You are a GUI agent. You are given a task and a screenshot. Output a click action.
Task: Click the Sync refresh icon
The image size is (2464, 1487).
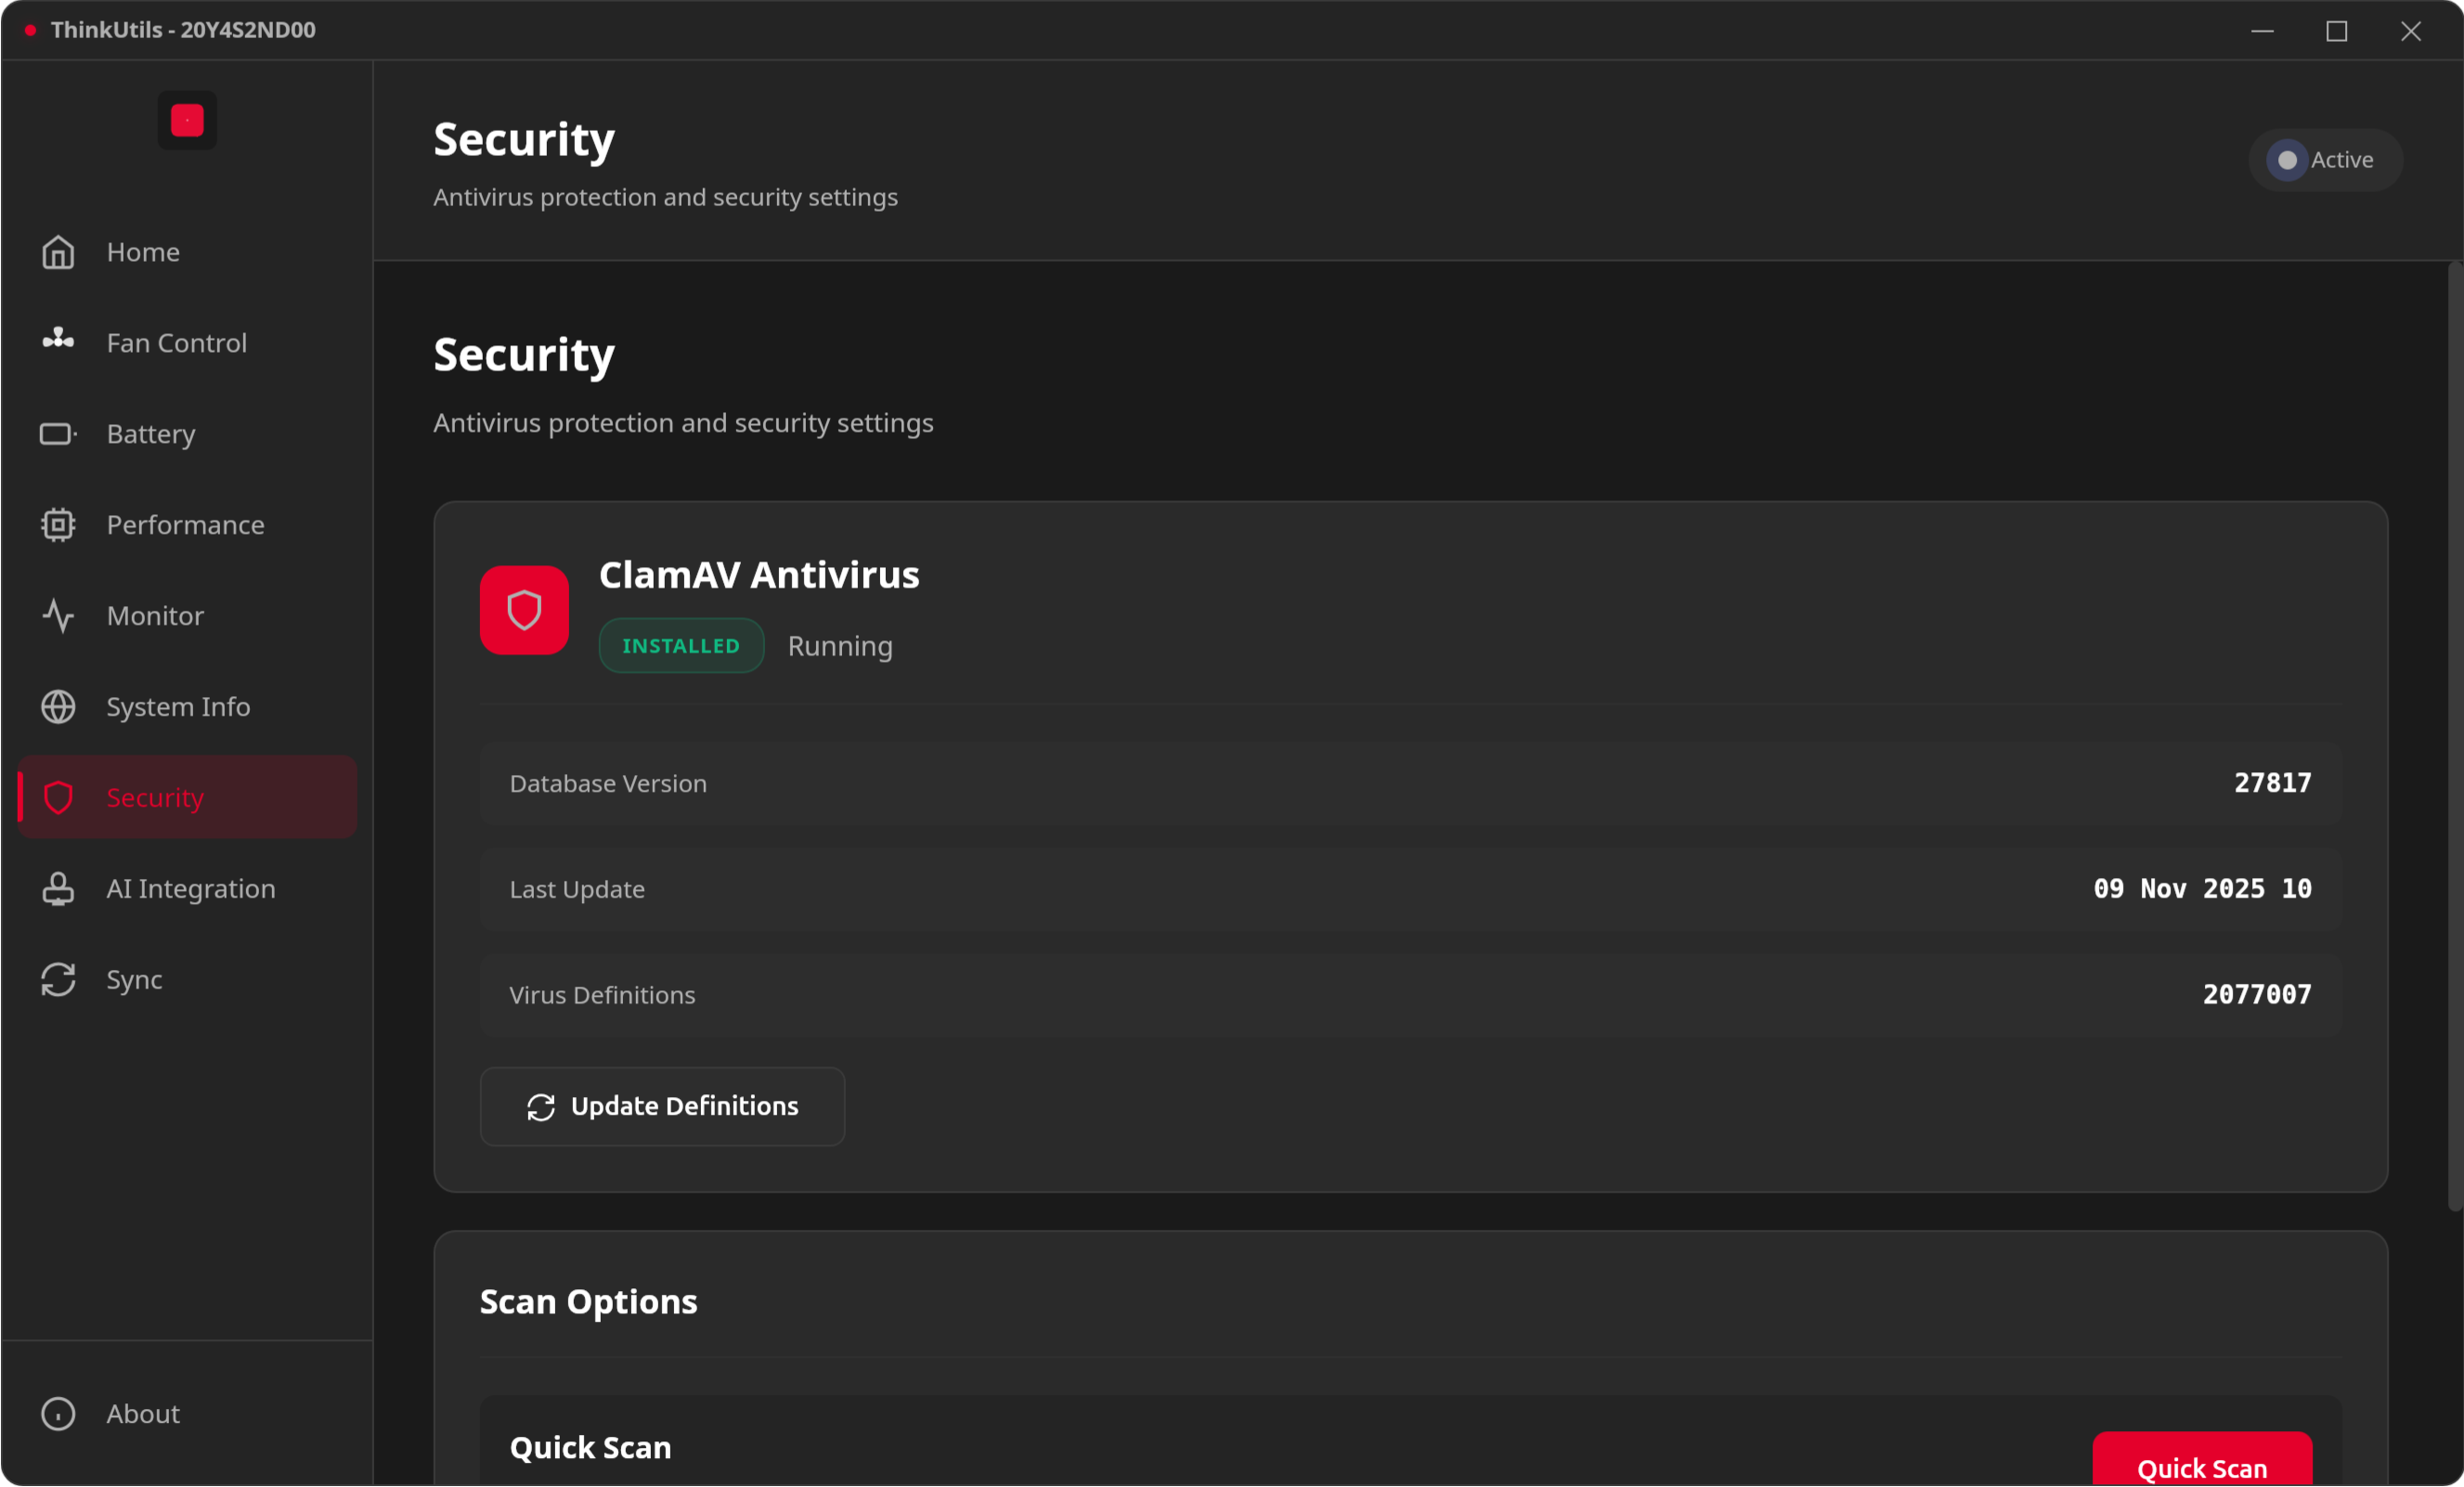[x=58, y=979]
